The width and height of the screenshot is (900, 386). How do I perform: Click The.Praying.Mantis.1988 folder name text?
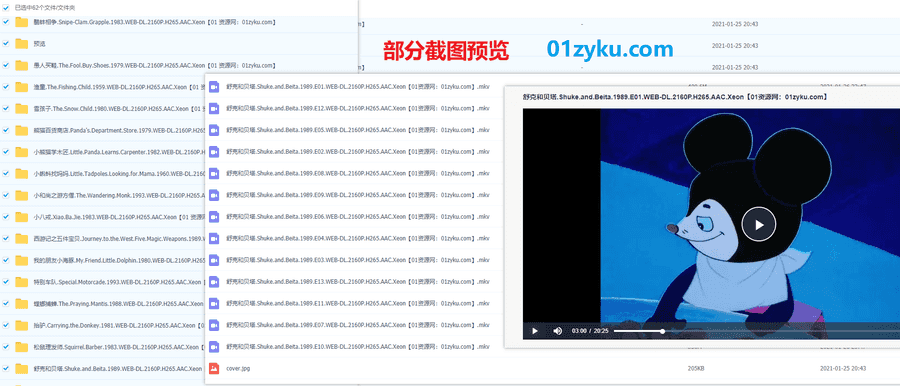[118, 304]
